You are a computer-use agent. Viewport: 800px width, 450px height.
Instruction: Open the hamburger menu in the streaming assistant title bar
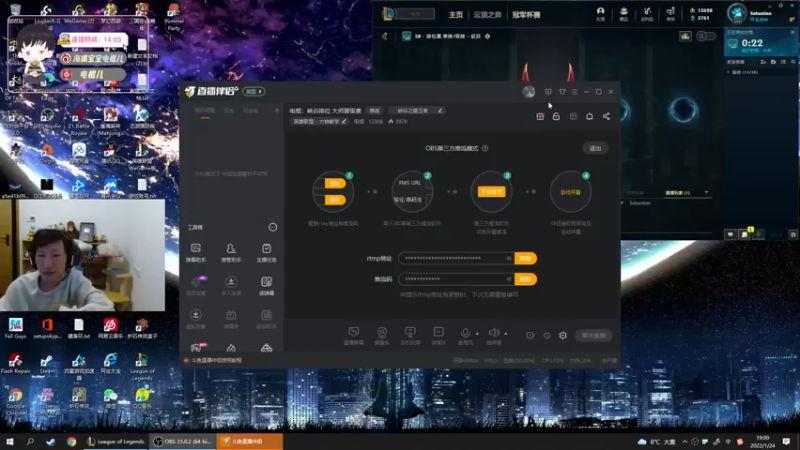(x=574, y=92)
